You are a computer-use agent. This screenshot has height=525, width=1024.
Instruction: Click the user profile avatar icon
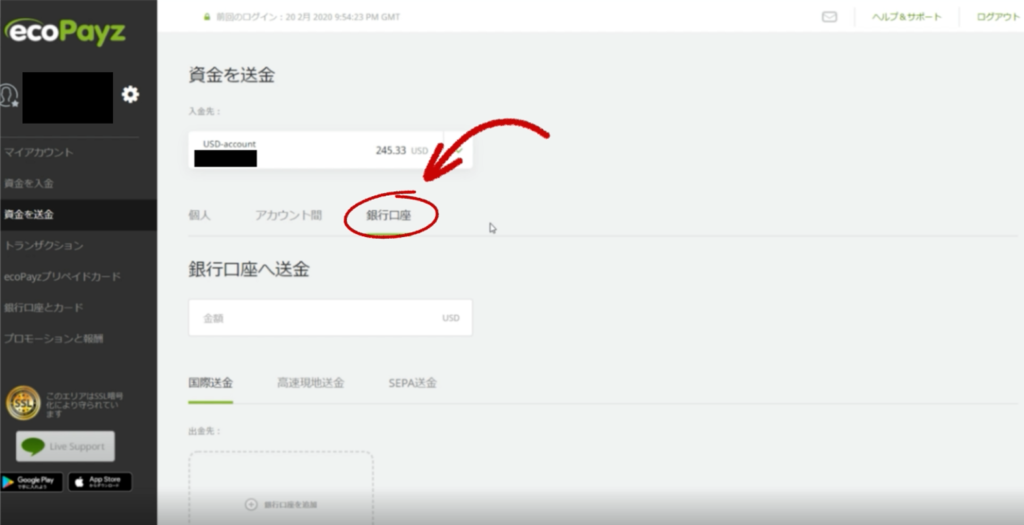point(10,95)
